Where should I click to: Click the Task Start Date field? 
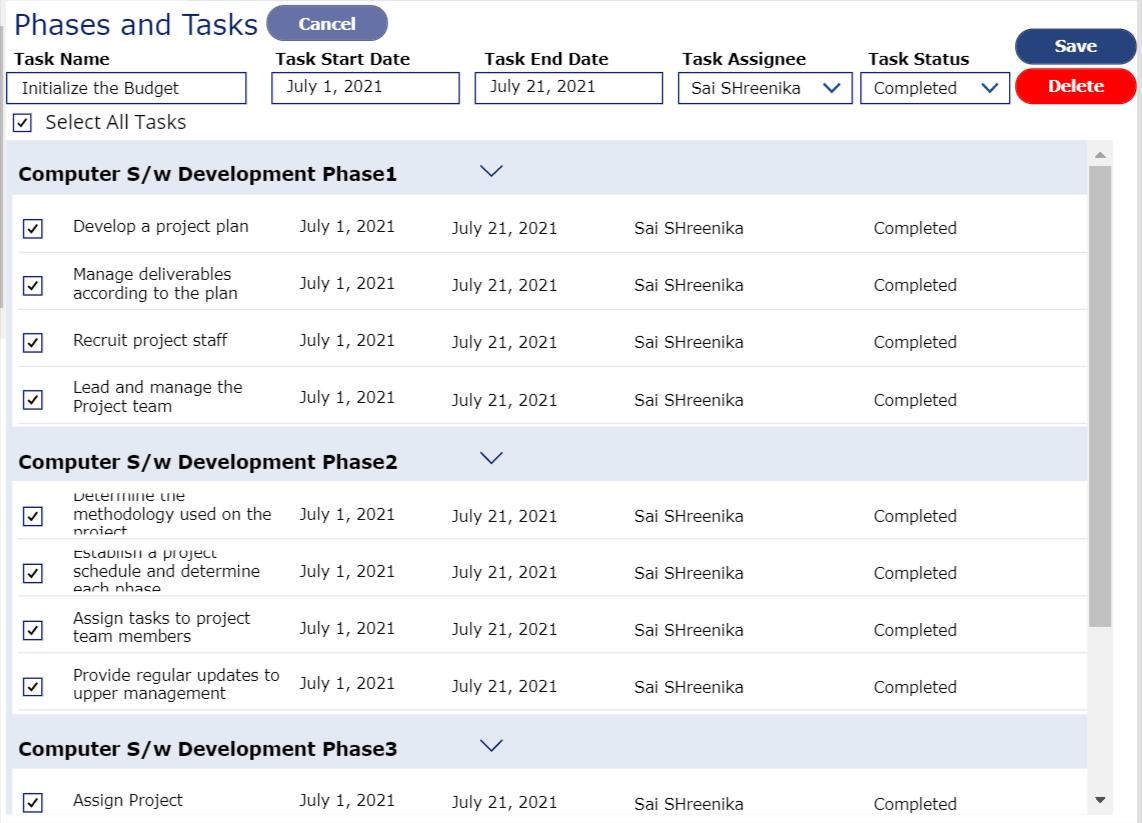pos(364,88)
